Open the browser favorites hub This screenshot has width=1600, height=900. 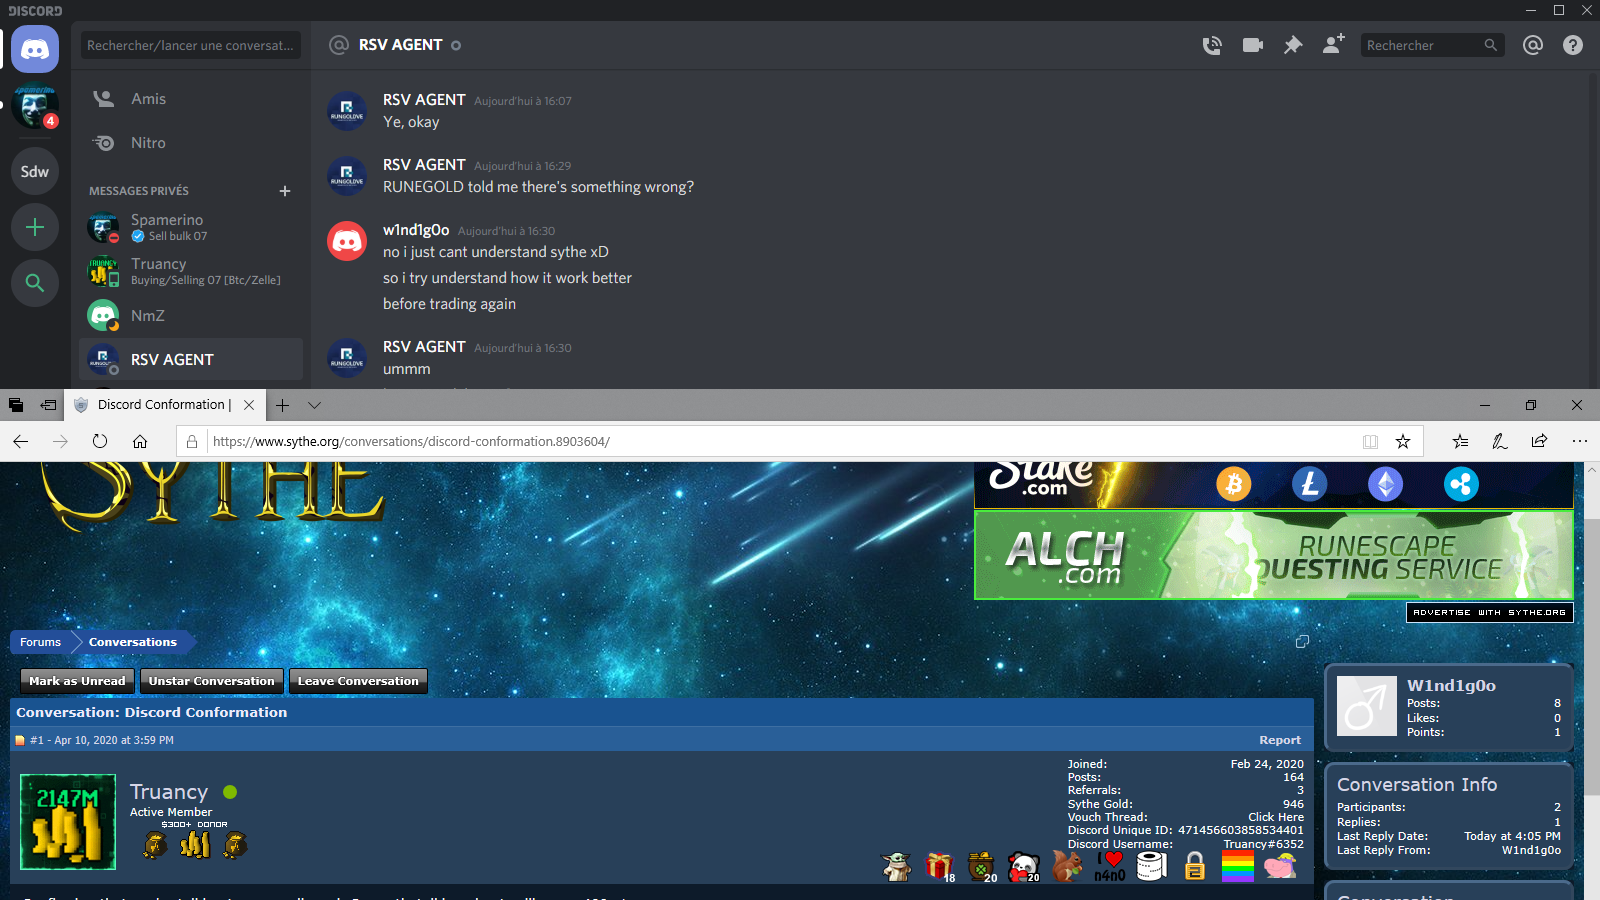(1461, 441)
